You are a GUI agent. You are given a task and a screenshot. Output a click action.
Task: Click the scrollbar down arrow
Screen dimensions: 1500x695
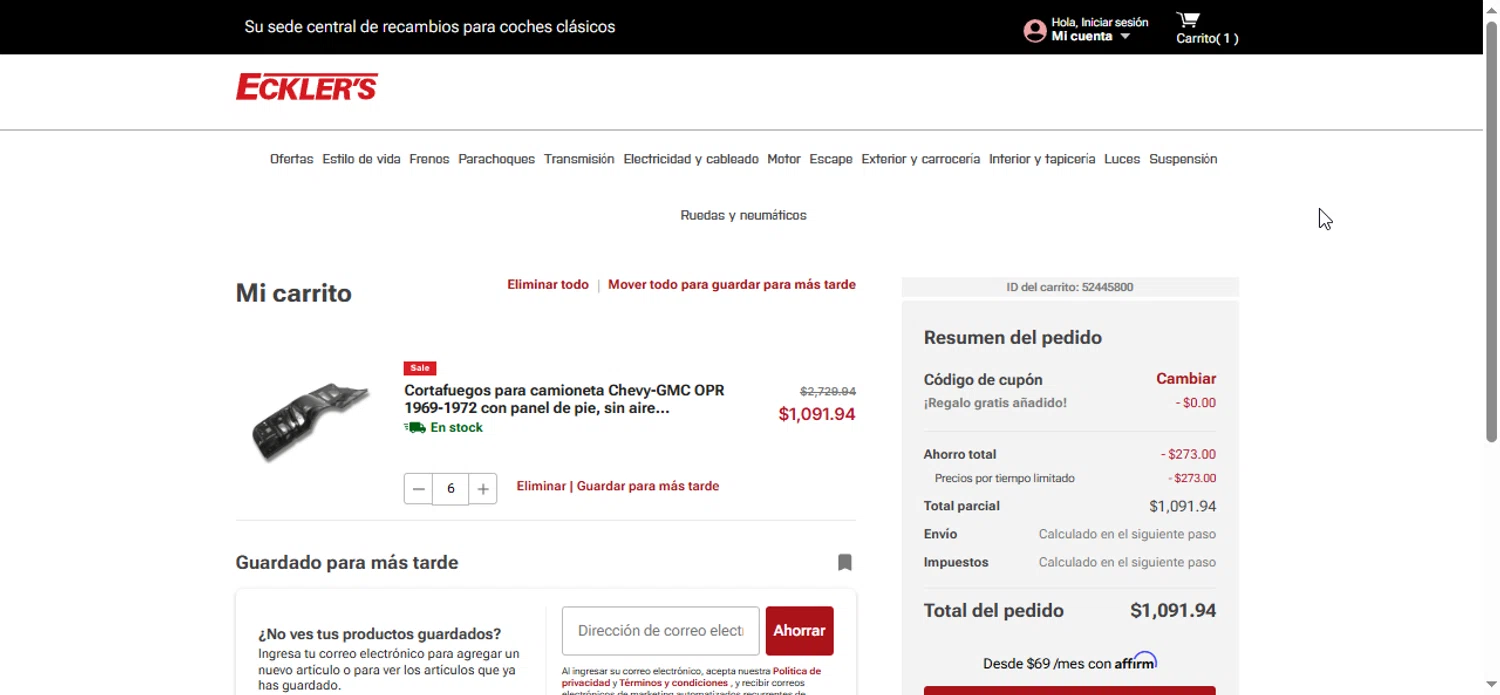tap(1491, 685)
